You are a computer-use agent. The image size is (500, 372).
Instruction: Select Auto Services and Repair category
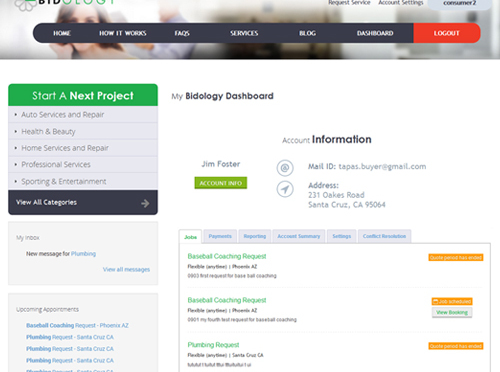pos(83,115)
